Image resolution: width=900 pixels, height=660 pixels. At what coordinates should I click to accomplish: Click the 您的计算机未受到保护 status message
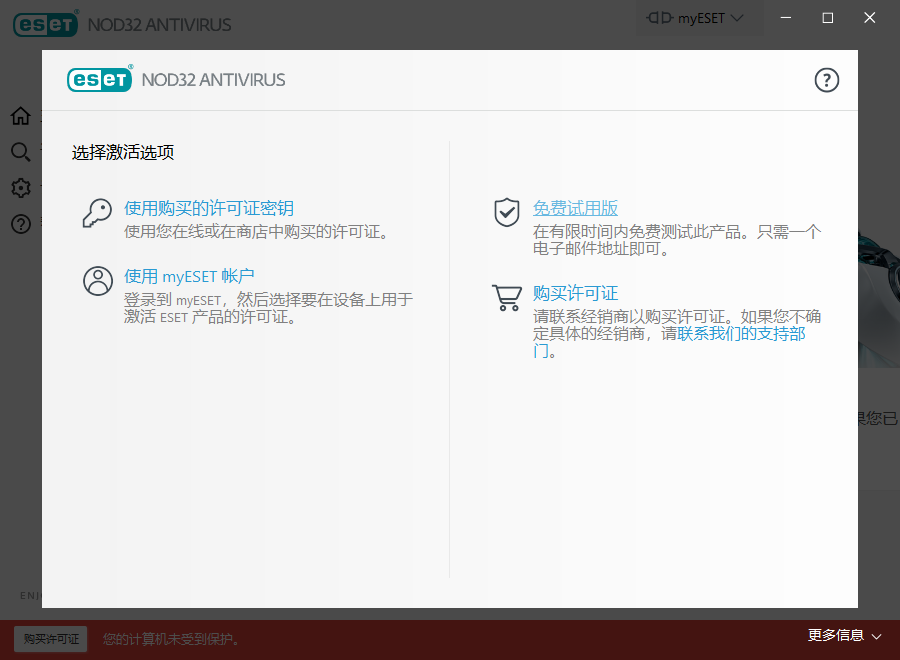coord(171,639)
